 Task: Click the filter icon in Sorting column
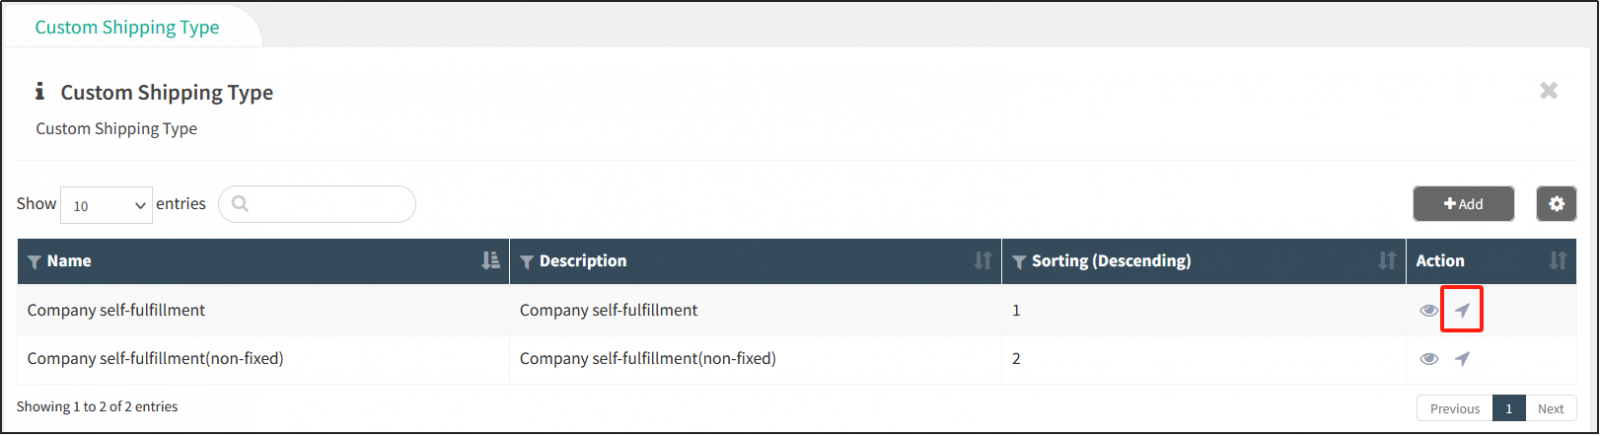click(1019, 262)
